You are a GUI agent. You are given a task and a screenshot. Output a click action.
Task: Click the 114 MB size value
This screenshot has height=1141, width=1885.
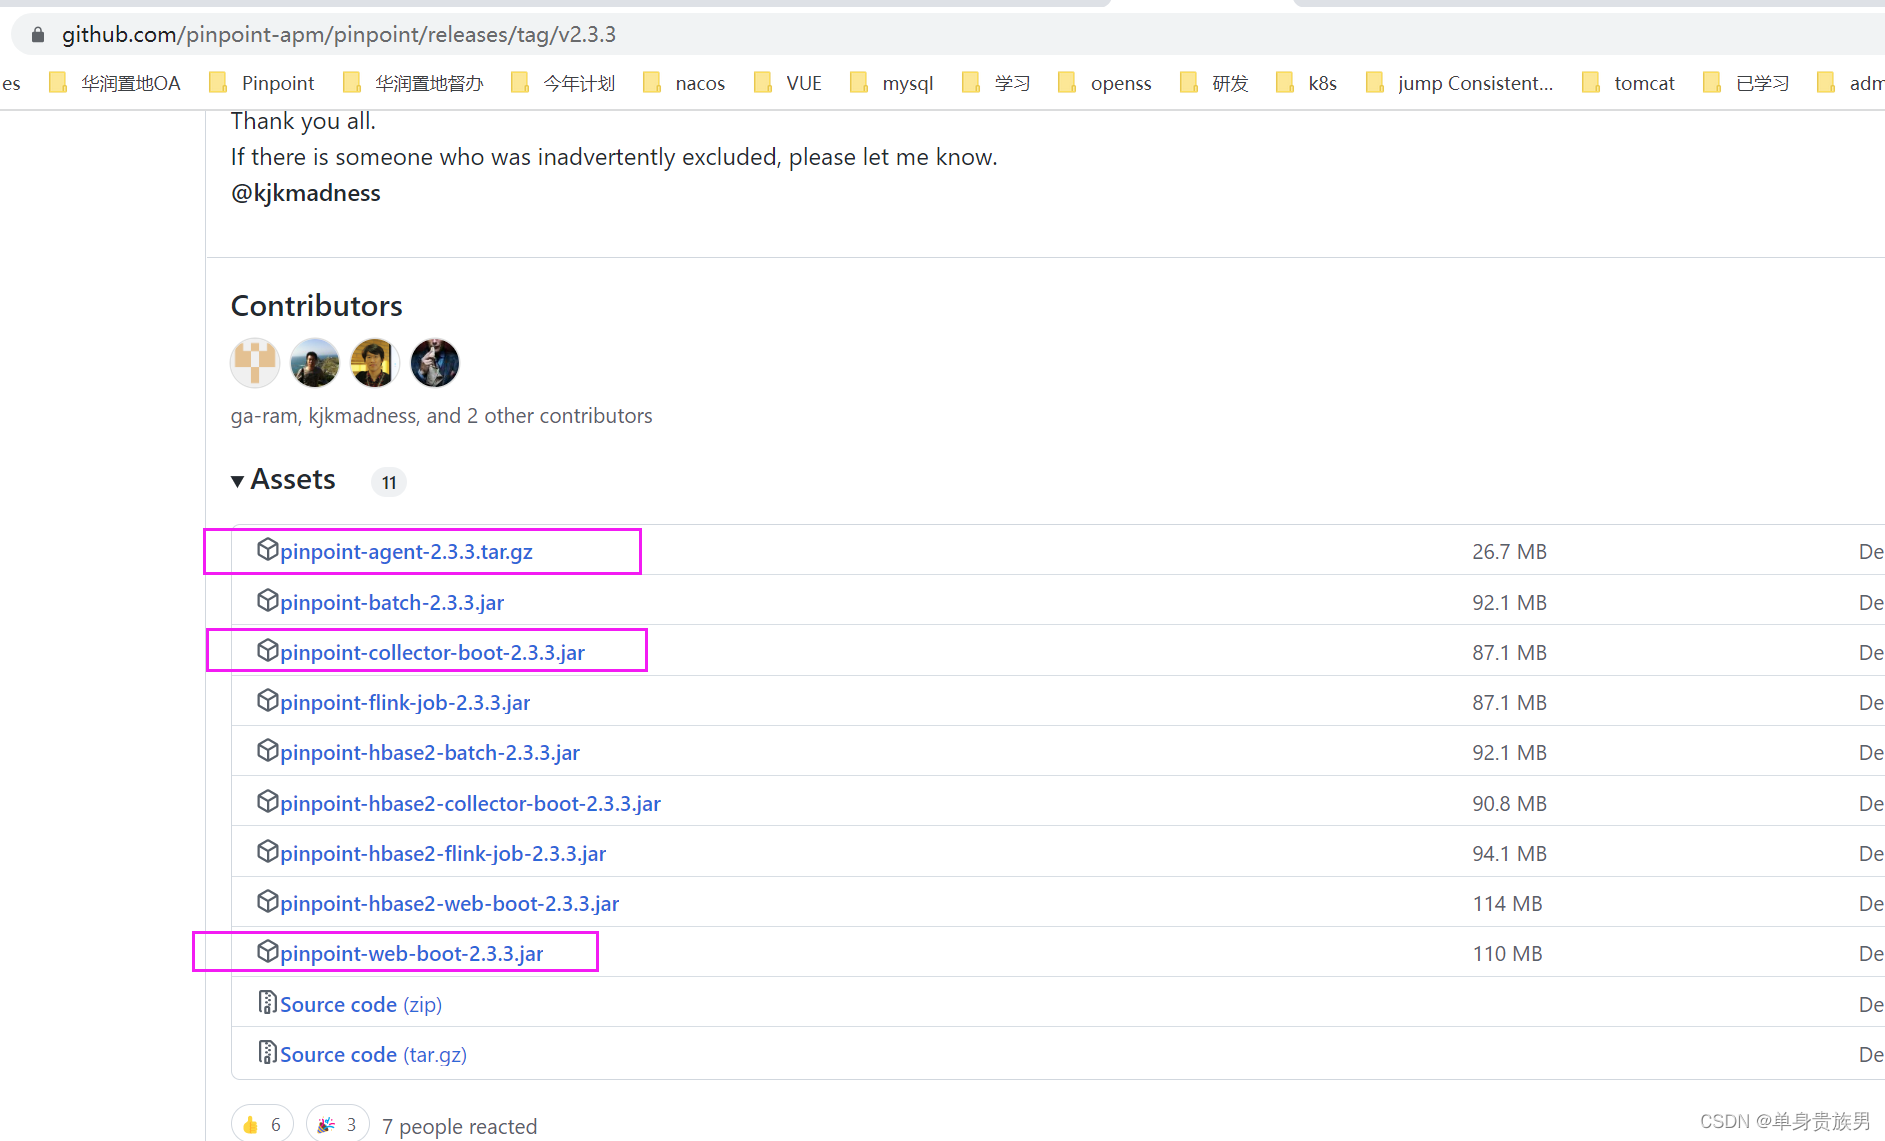pyautogui.click(x=1507, y=904)
